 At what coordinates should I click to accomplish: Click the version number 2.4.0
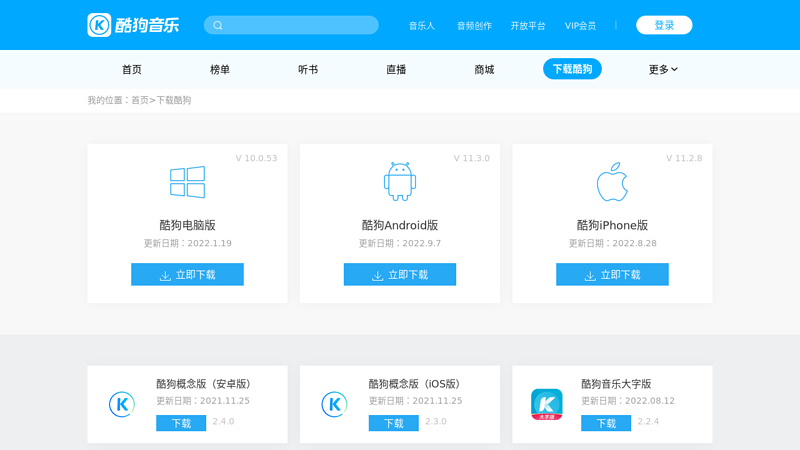(223, 421)
